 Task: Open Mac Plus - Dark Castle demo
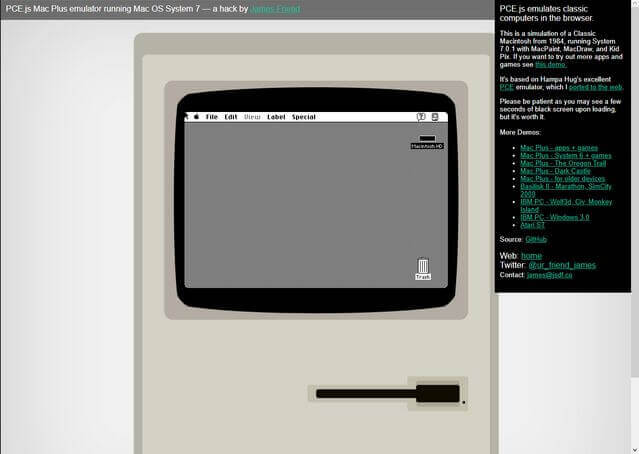tap(555, 171)
